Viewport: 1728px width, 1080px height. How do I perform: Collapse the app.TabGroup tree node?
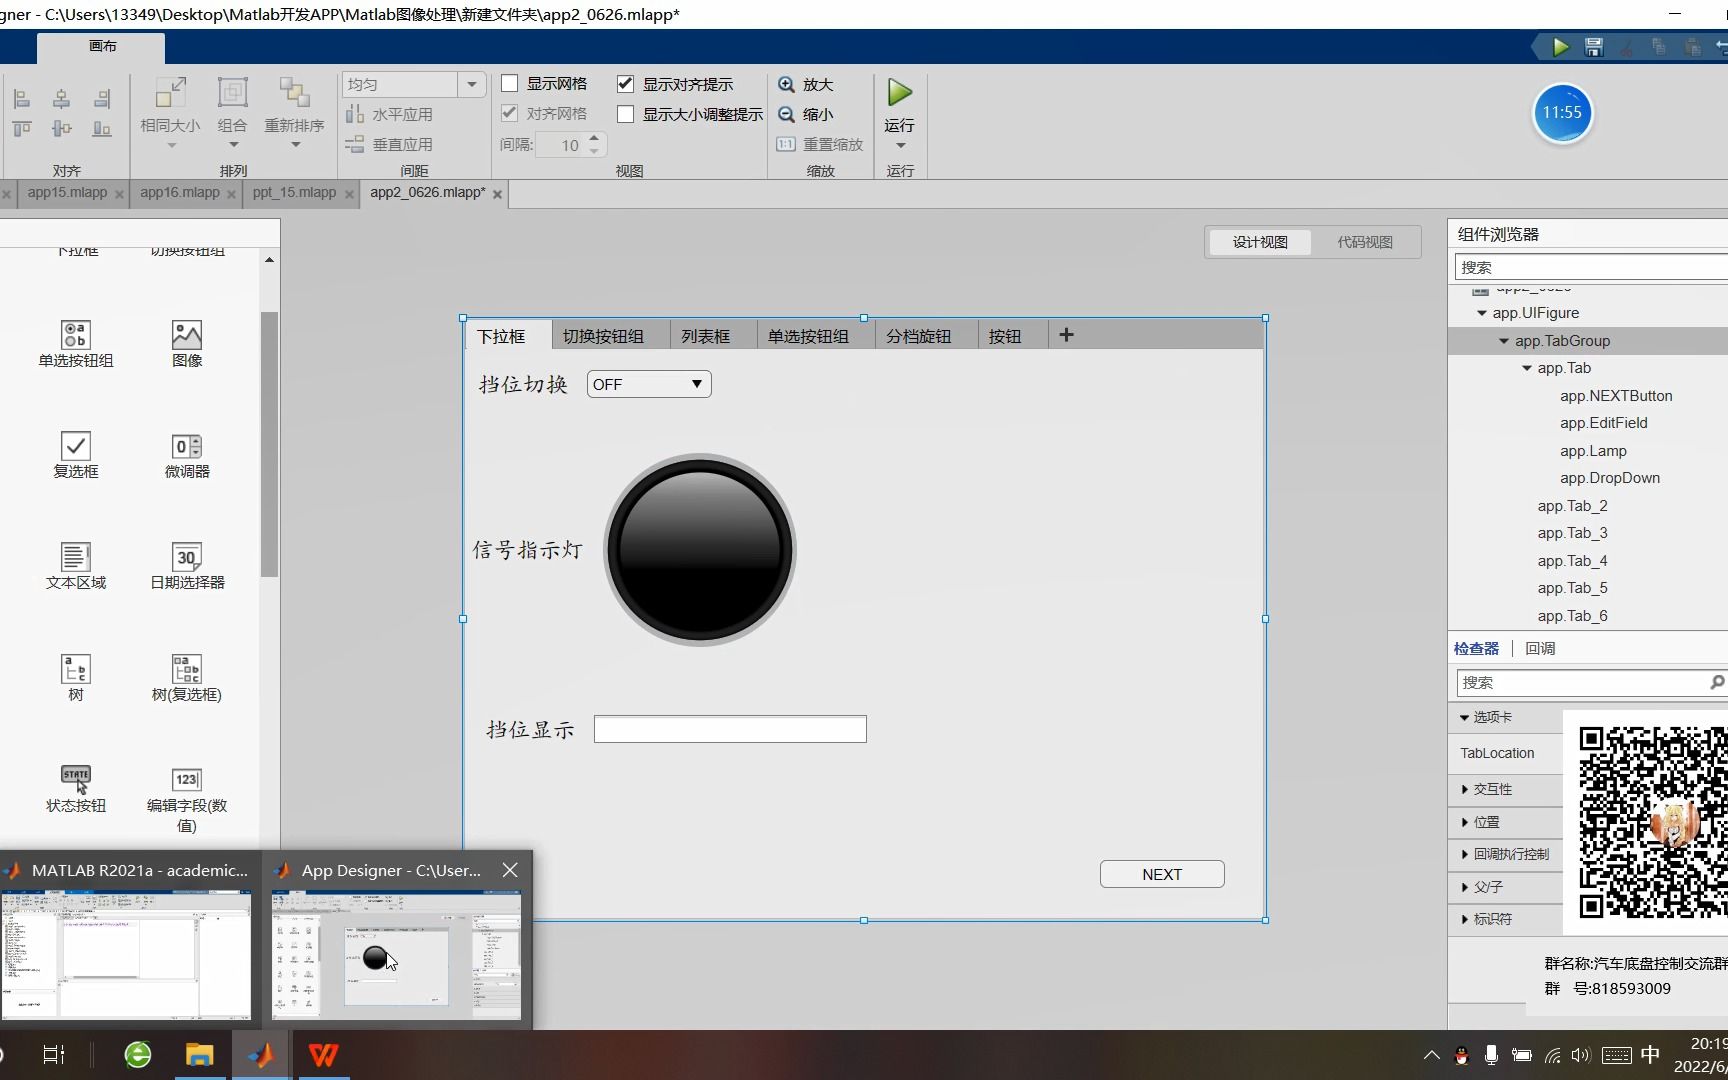coord(1504,341)
